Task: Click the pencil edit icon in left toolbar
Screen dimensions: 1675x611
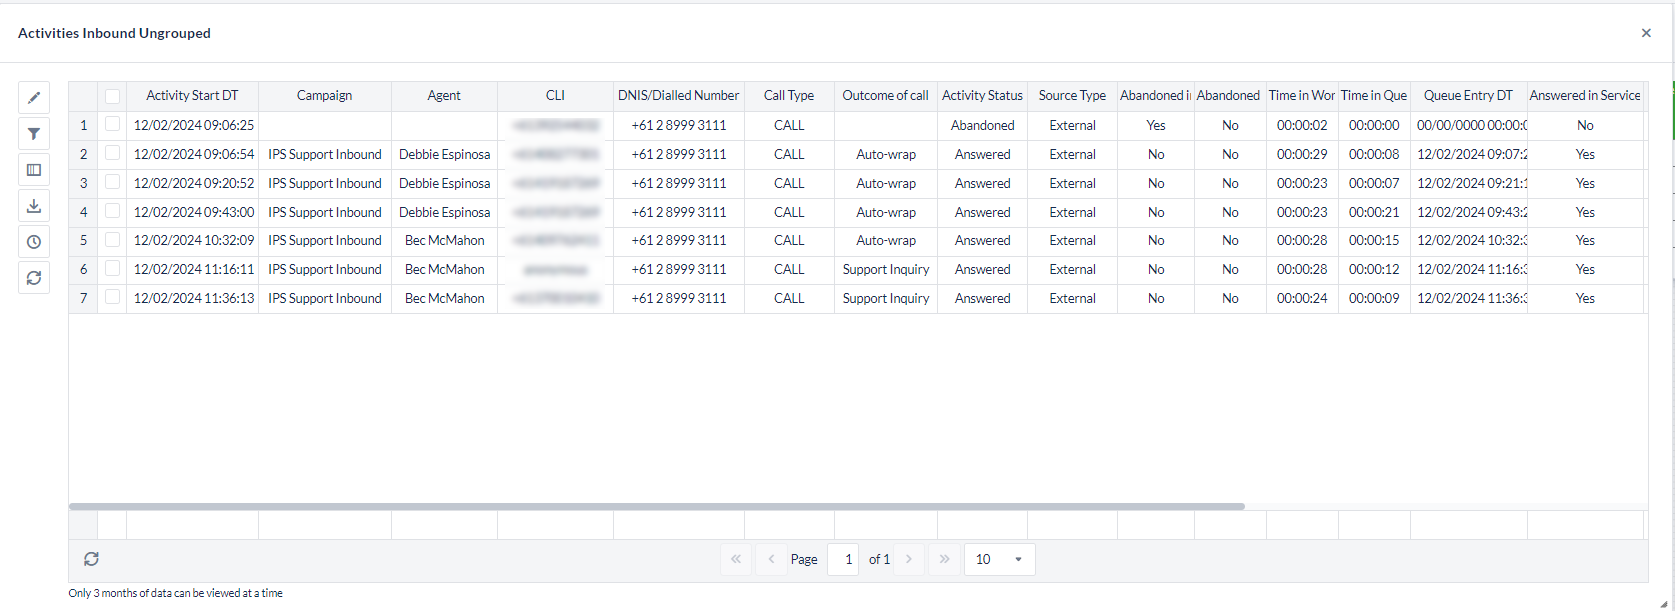Action: [34, 98]
